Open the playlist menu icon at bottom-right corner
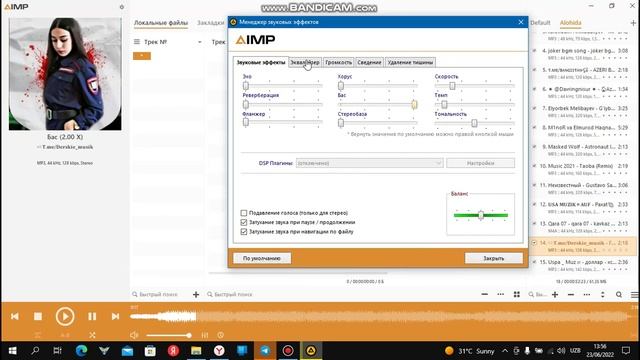Screen dimensions: 640x360 pos(634,294)
